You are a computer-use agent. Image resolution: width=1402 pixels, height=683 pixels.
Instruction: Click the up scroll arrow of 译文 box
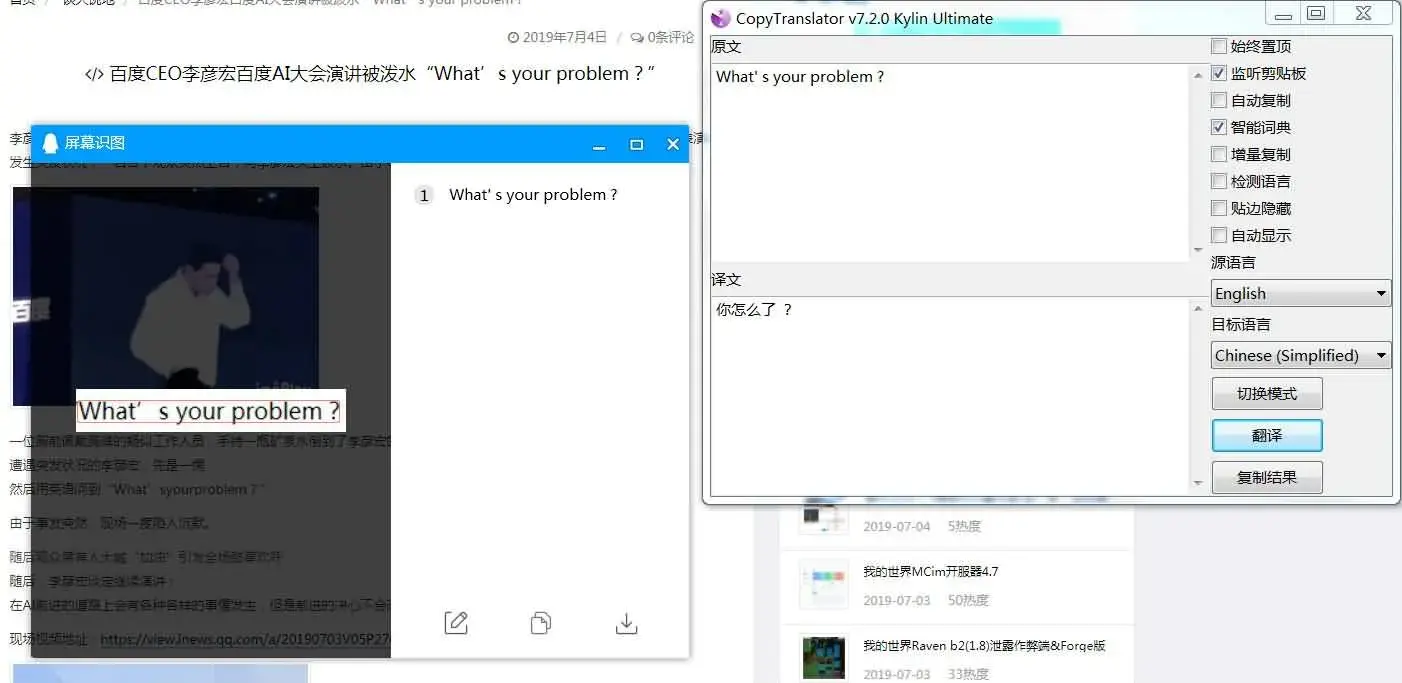click(x=1198, y=309)
